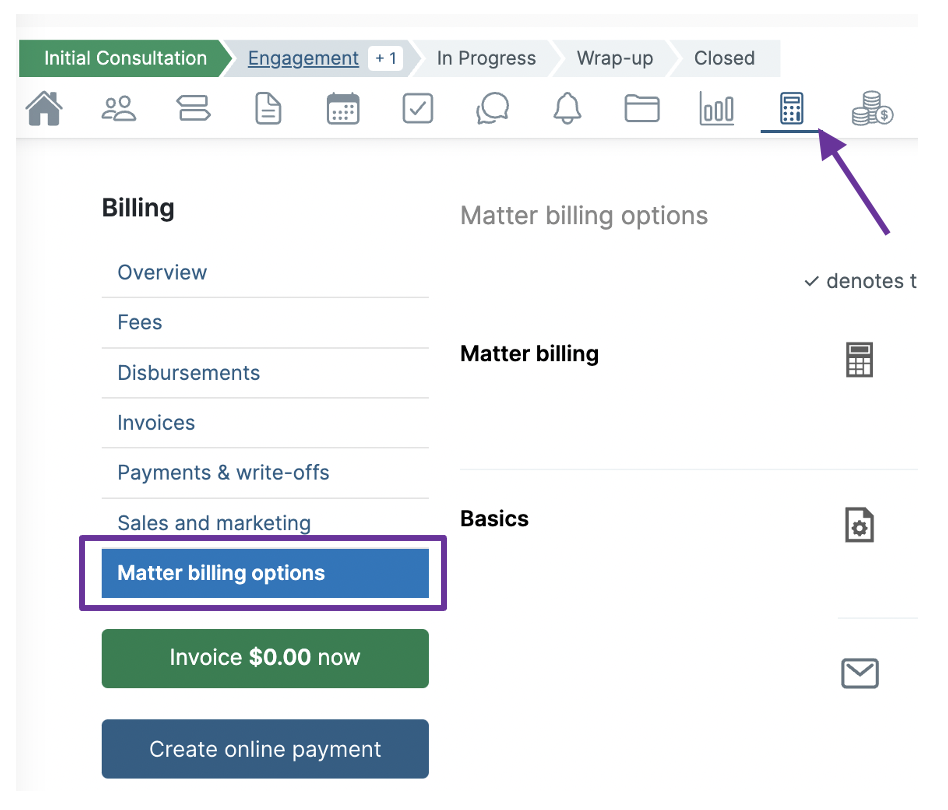Screen dimensions: 948x810
Task: Check notifications via the bell icon
Action: tap(567, 108)
